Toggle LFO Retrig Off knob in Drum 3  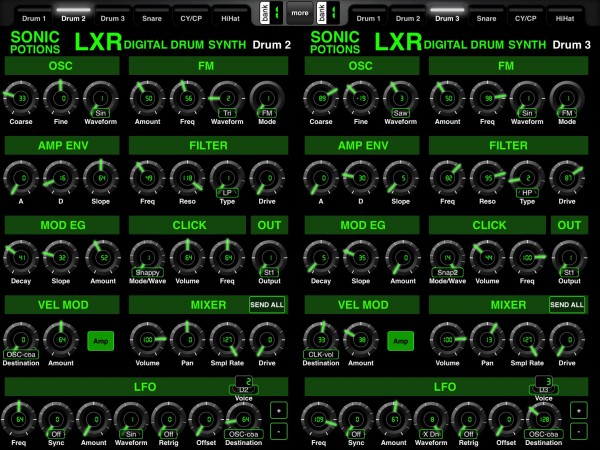[469, 420]
